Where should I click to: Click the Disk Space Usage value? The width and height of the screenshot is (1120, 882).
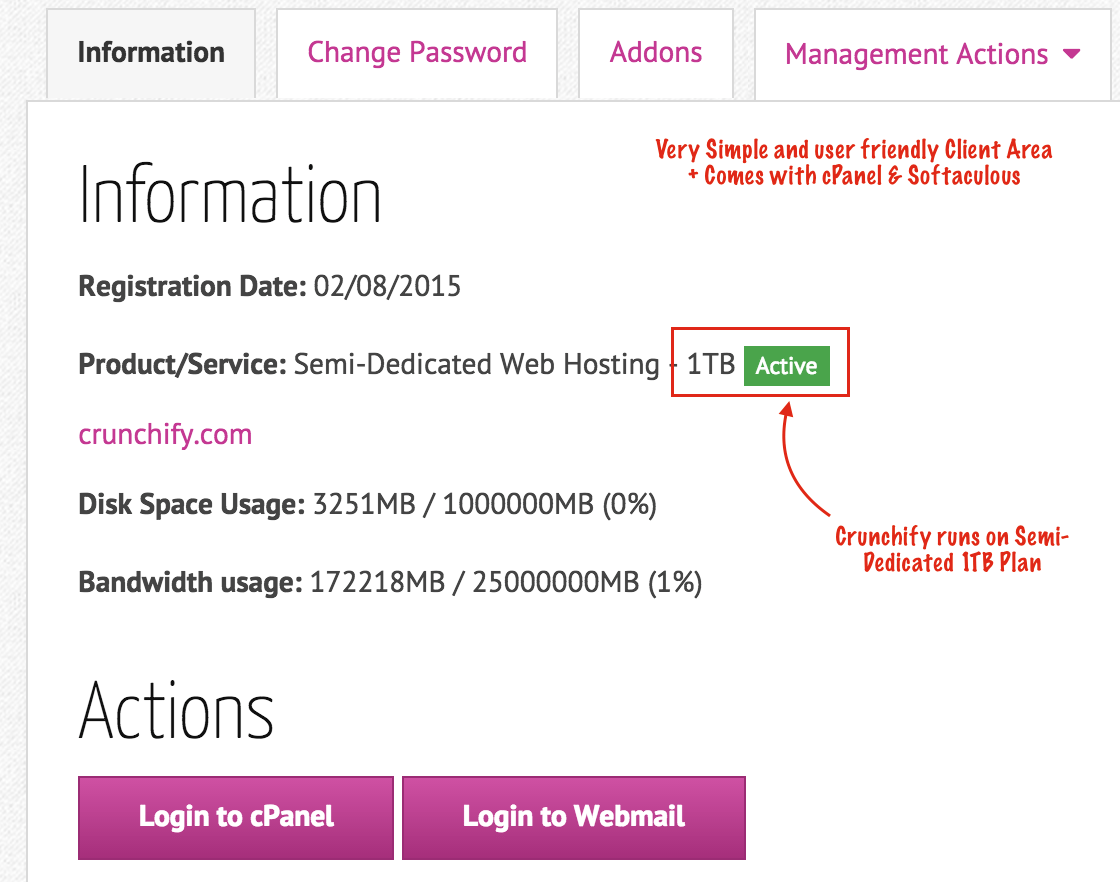484,504
